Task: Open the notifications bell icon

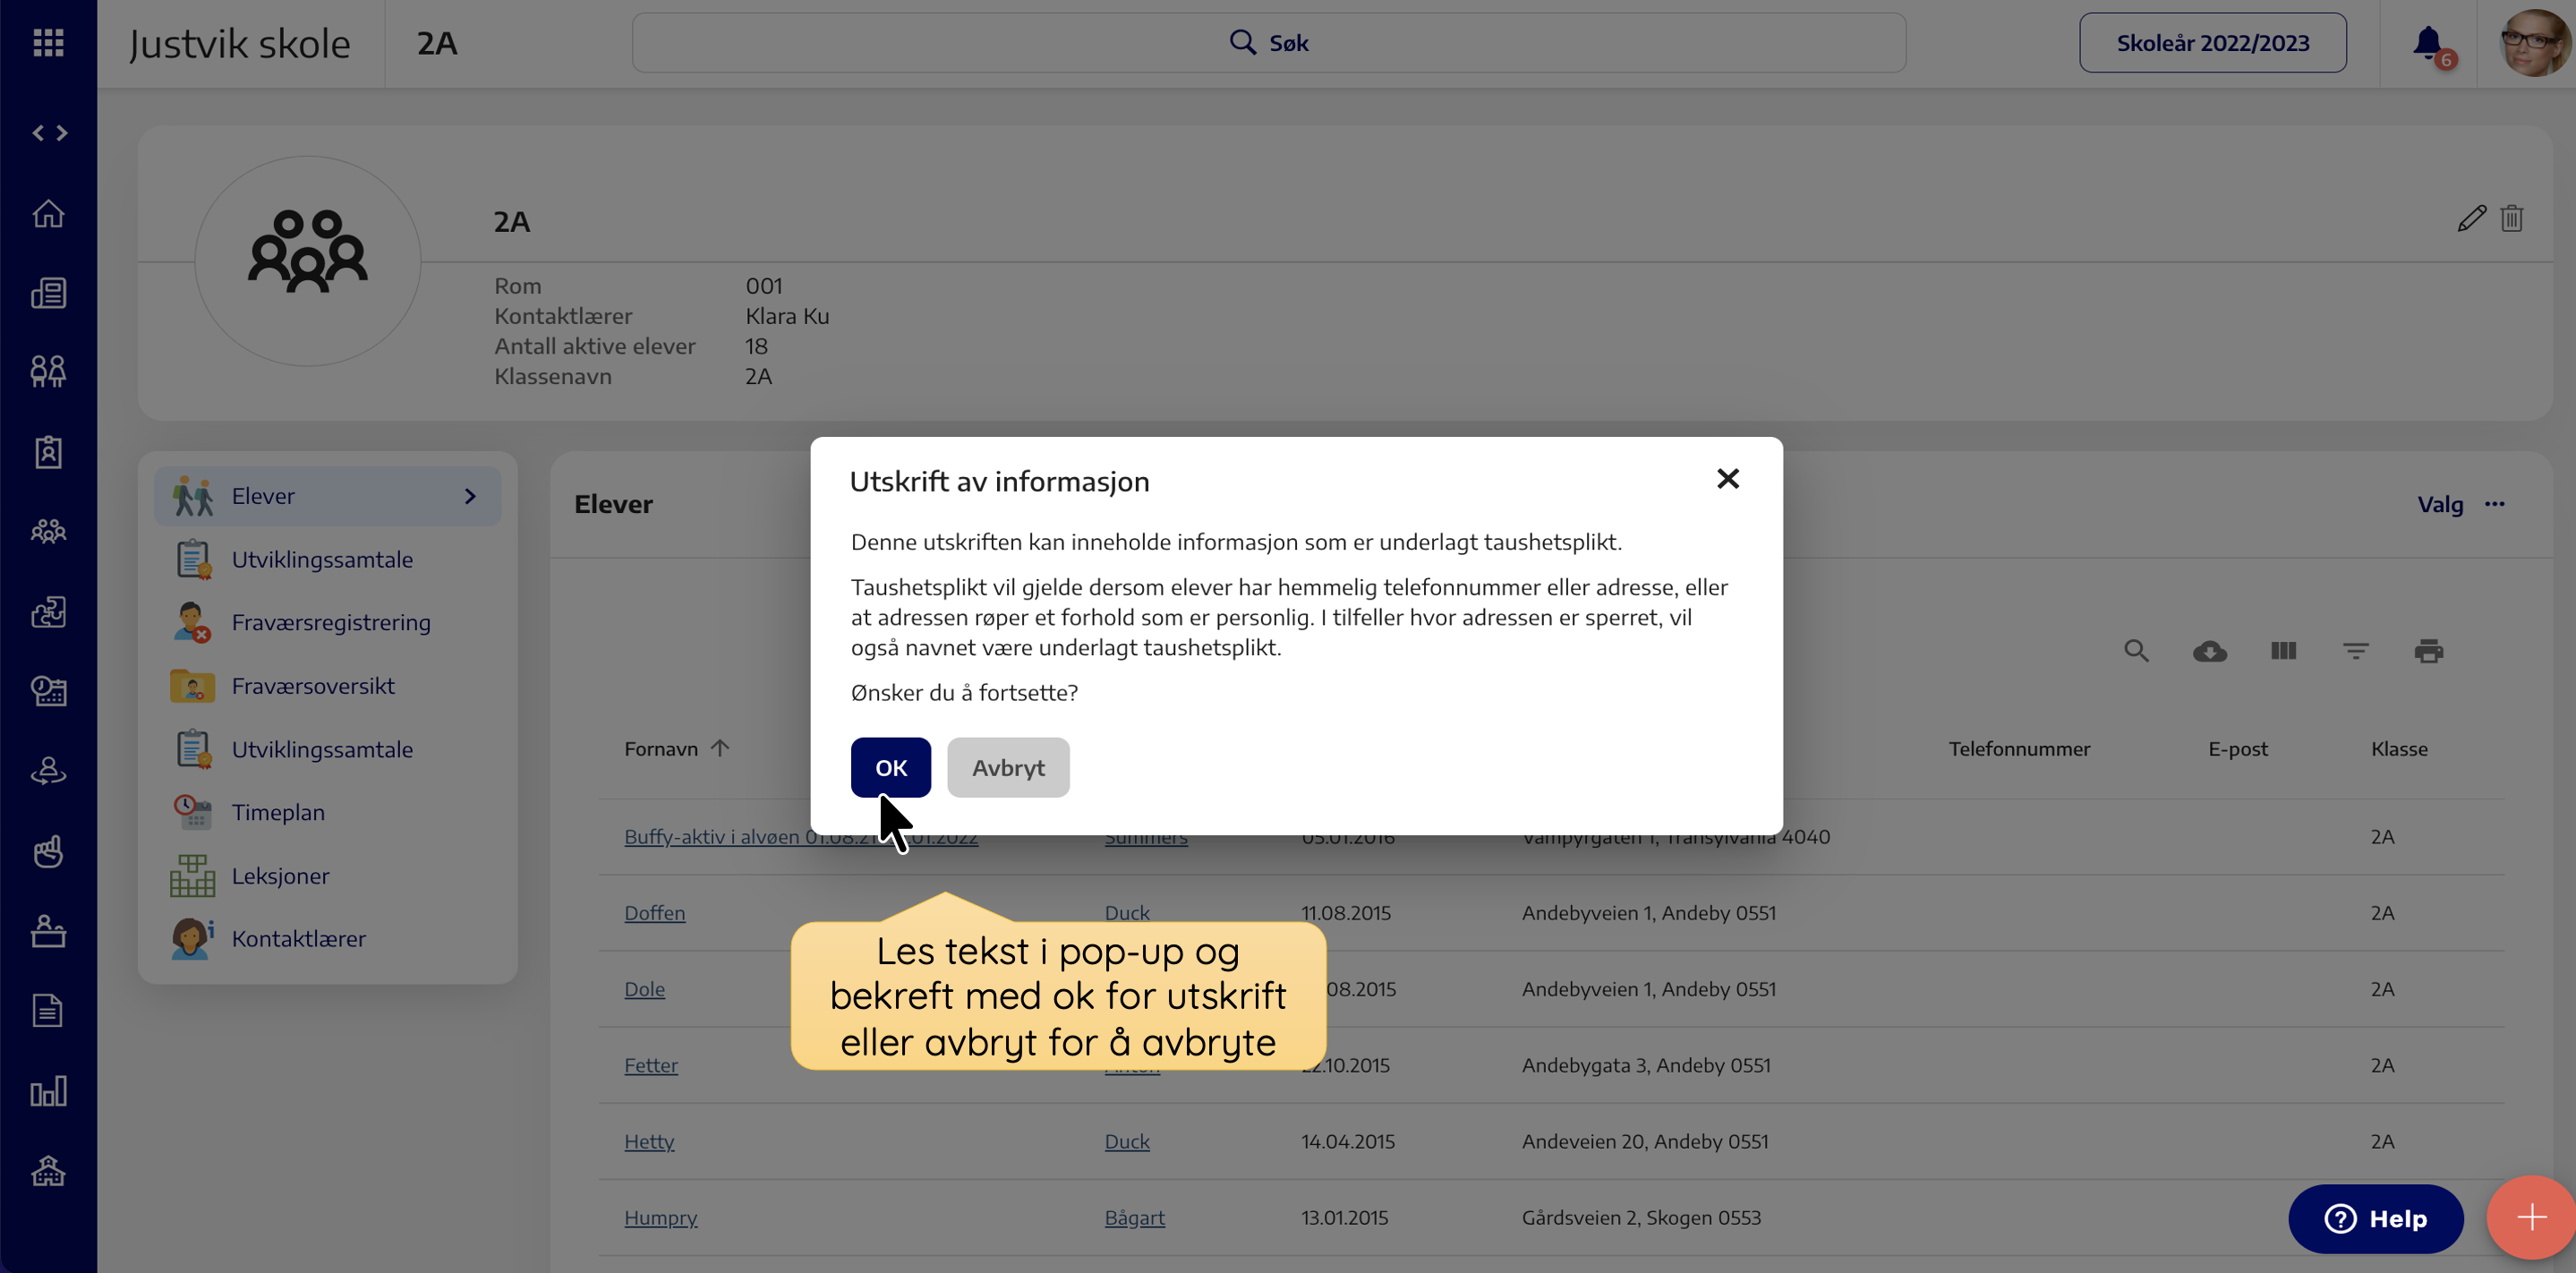Action: point(2428,44)
